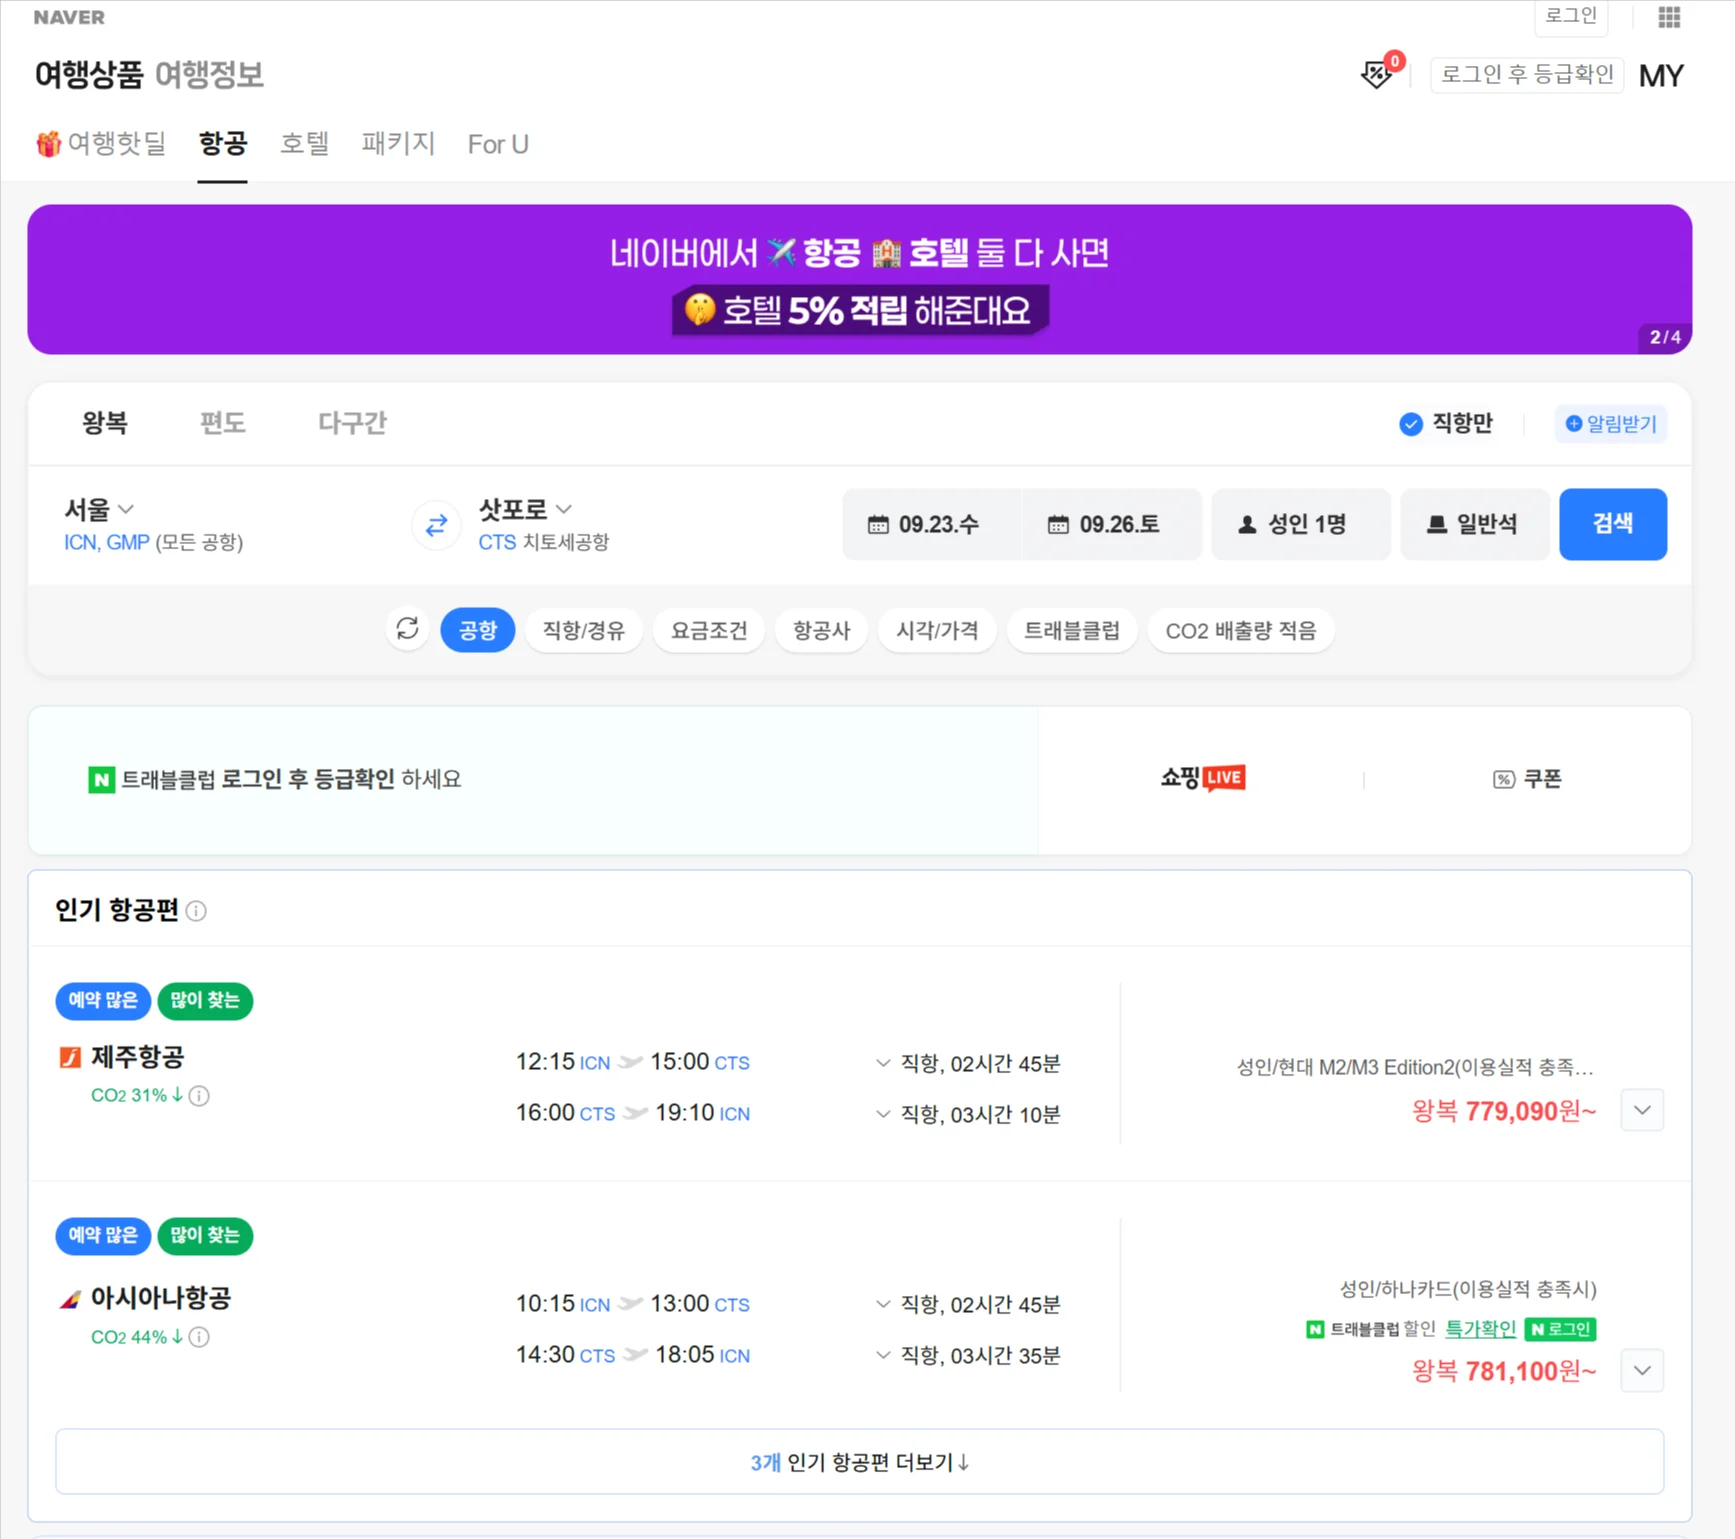Viewport: 1735px width, 1539px height.
Task: Click CO2 info icon under 아시아나항공
Action: click(200, 1338)
